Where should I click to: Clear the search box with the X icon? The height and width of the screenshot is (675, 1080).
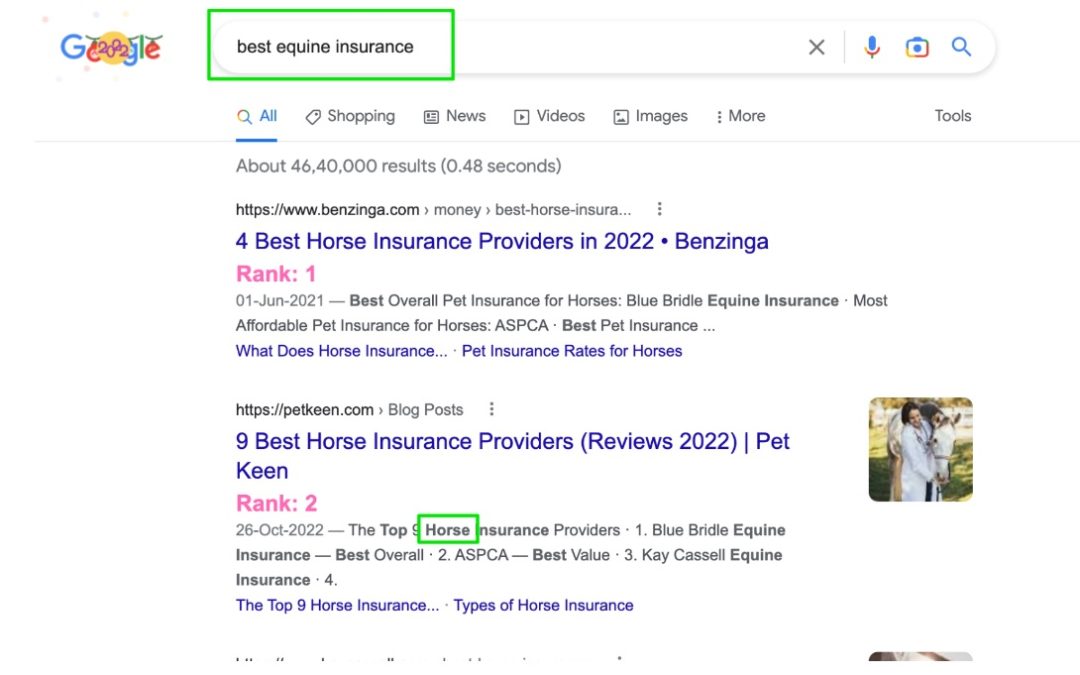tap(816, 46)
